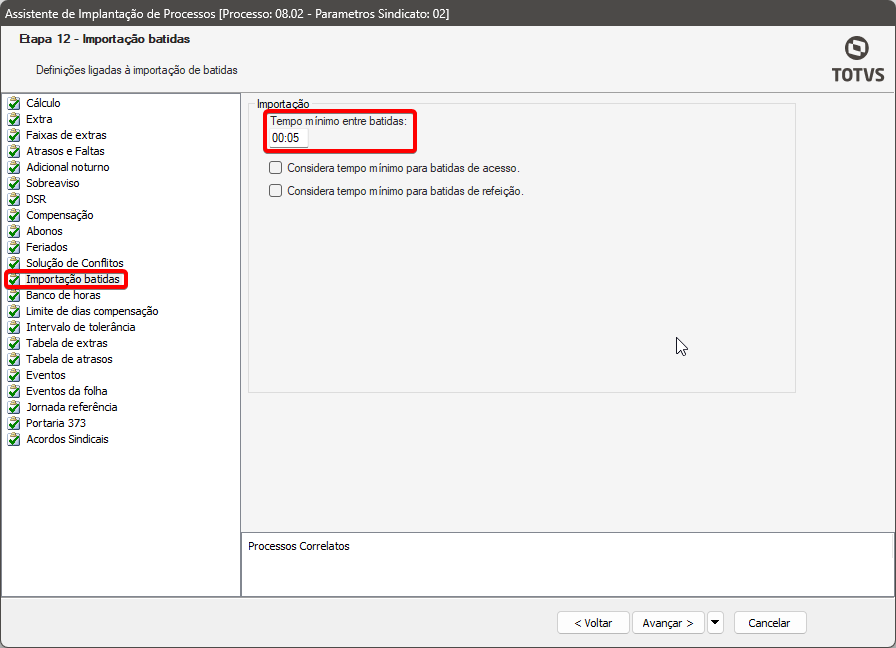The height and width of the screenshot is (648, 896).
Task: Select the DSR step
Action: (36, 199)
